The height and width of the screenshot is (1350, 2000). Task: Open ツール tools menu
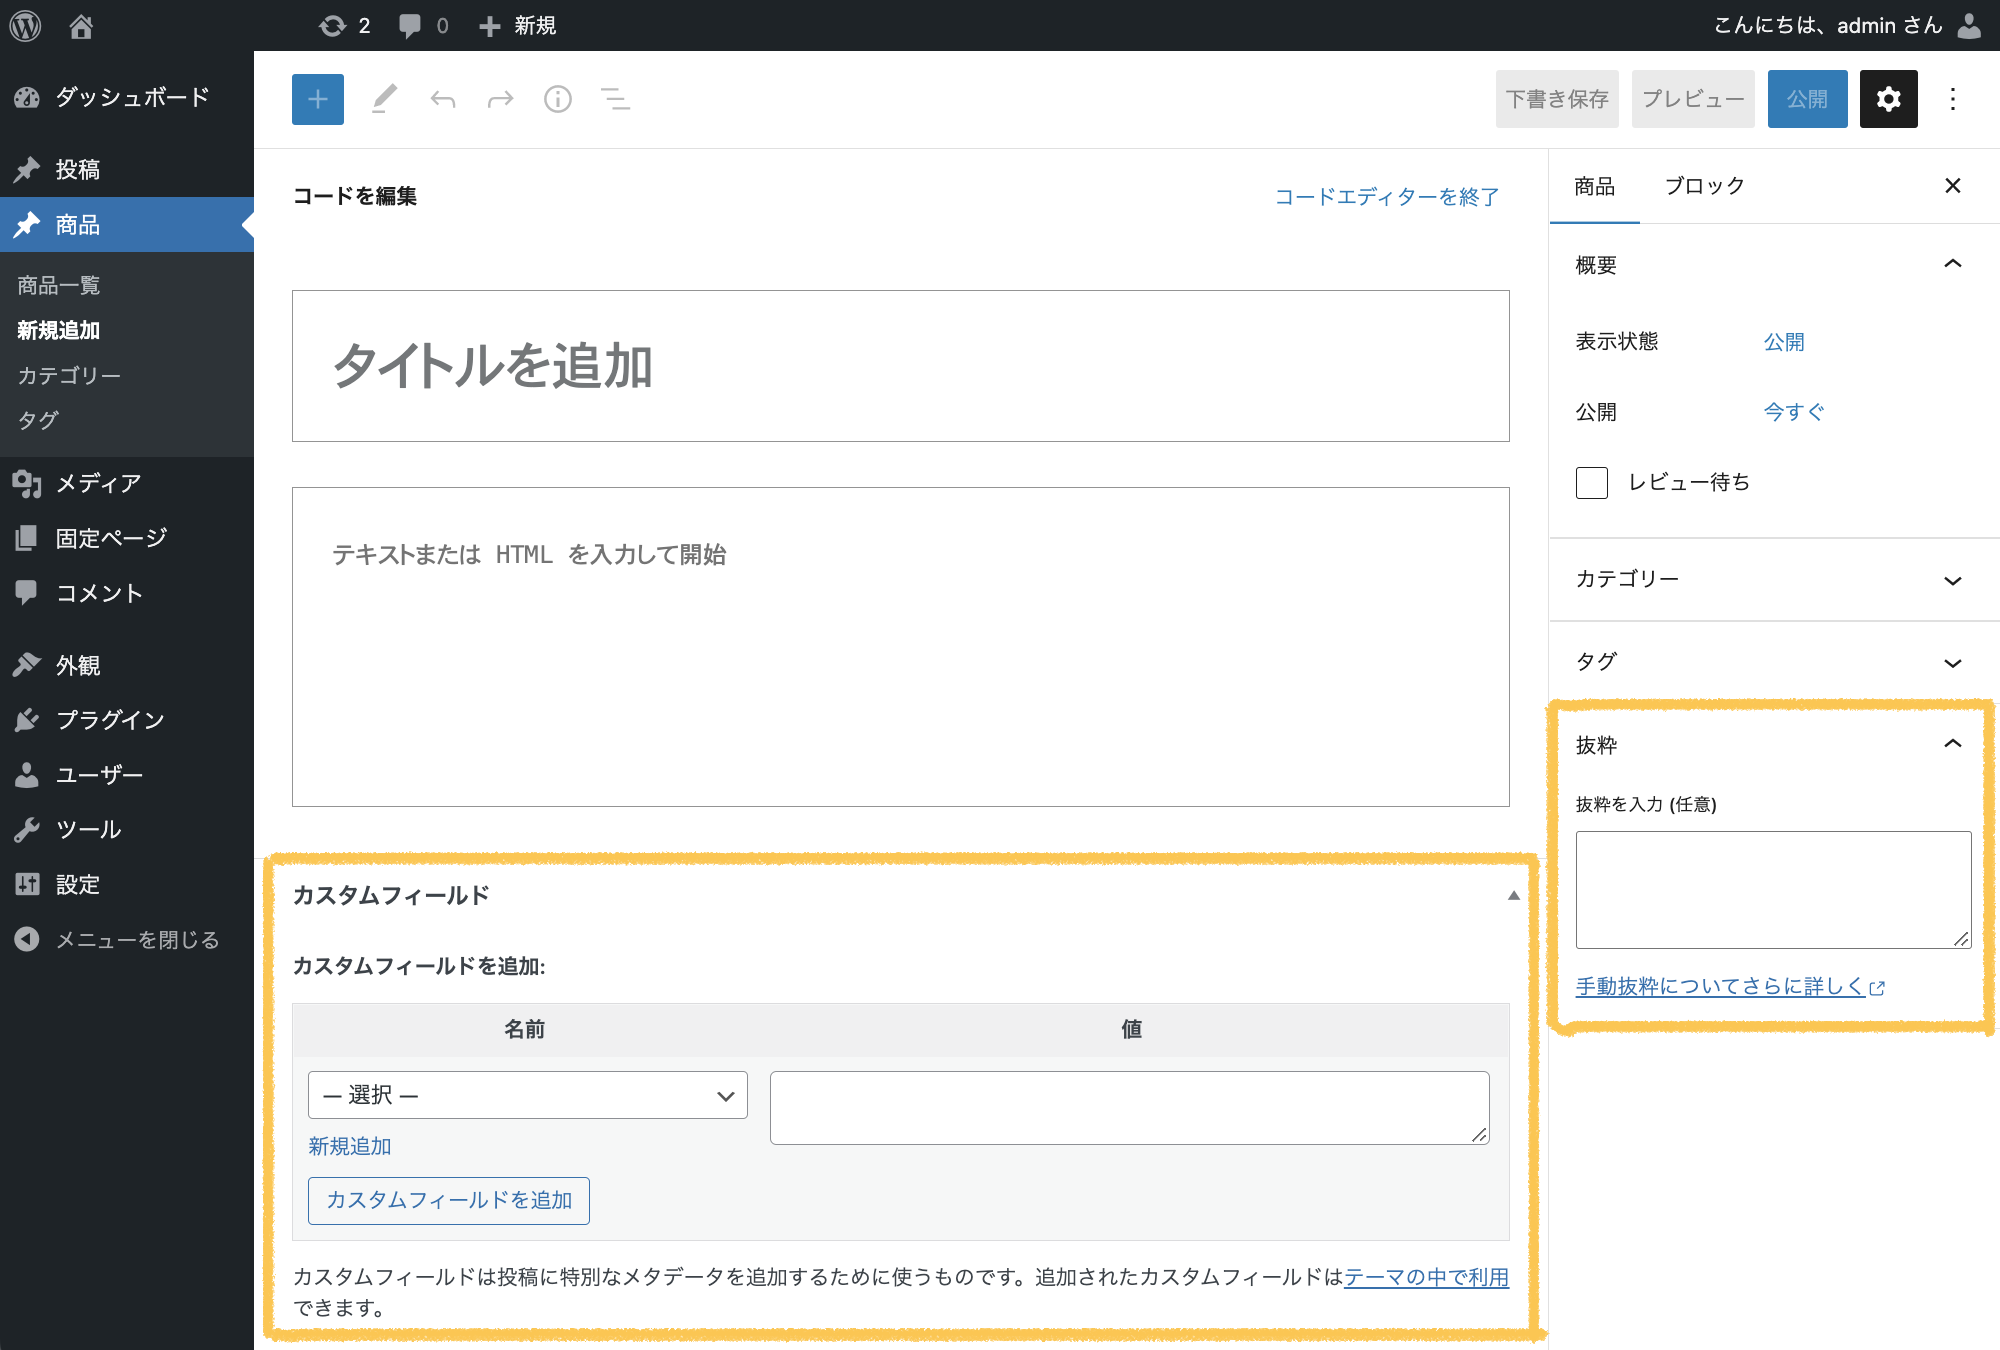point(127,831)
